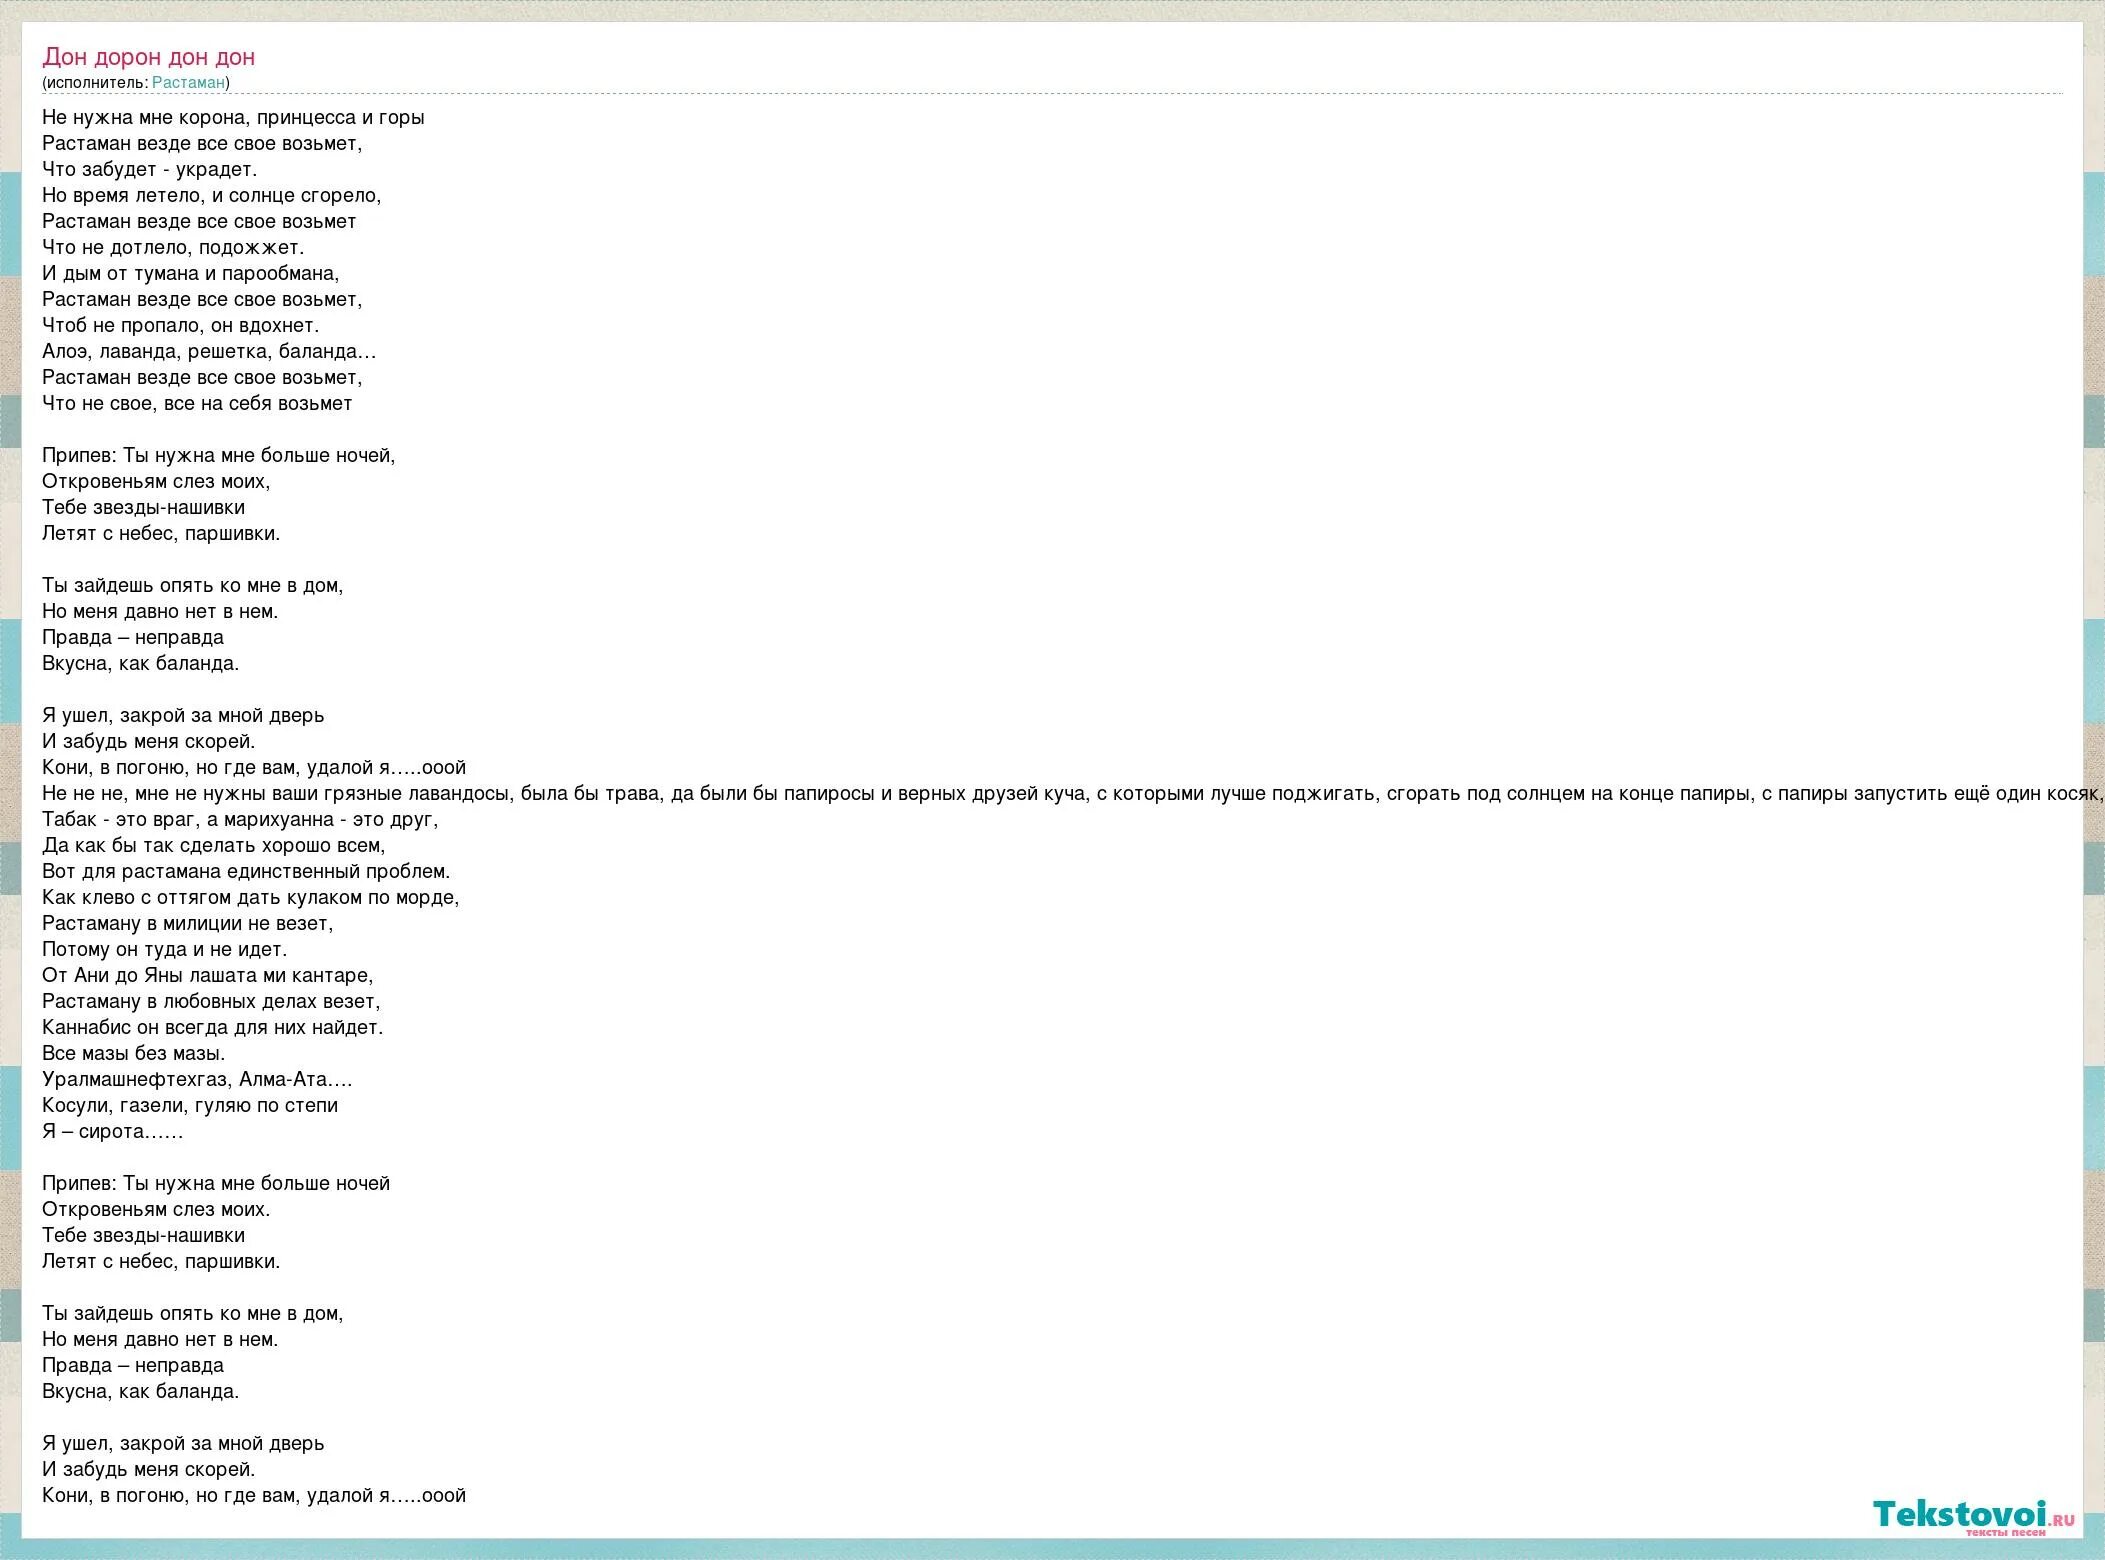Click the line 'От Ани до Яны лашата ми кантаре,'

(207, 976)
